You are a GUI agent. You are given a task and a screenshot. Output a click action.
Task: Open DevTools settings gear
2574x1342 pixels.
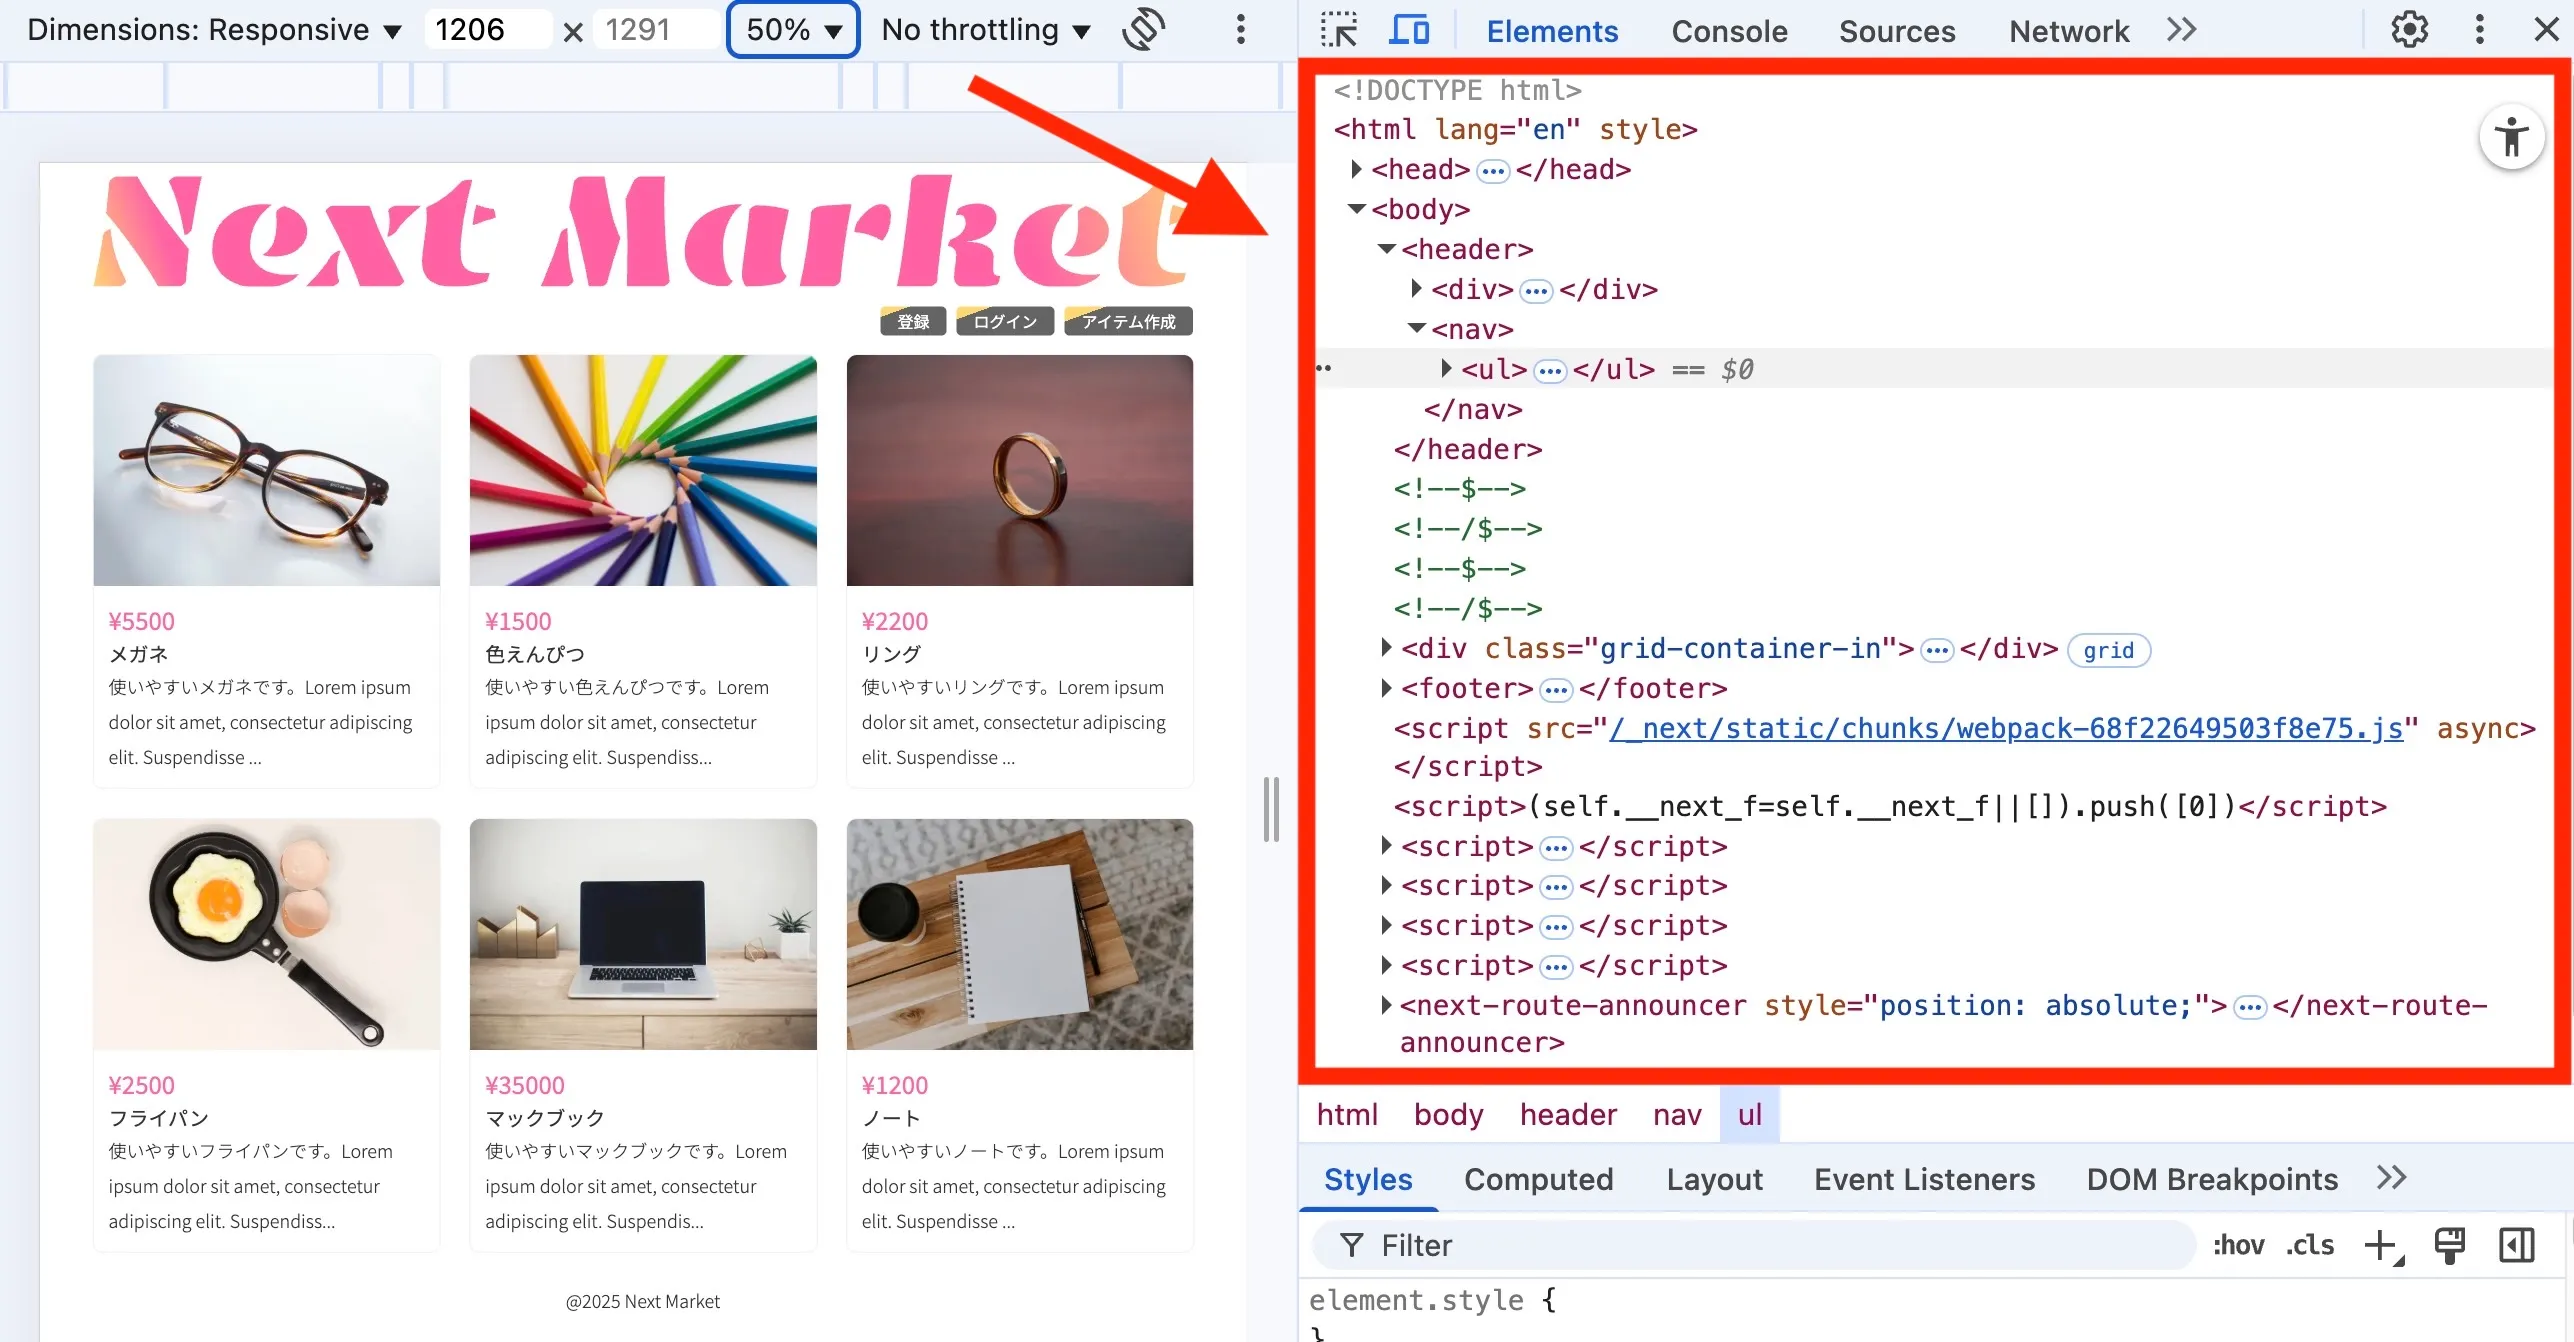[2409, 30]
